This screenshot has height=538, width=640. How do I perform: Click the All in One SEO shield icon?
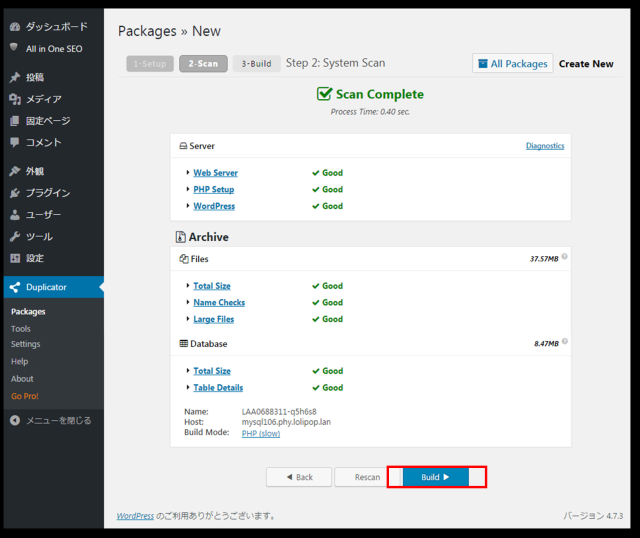coord(14,47)
